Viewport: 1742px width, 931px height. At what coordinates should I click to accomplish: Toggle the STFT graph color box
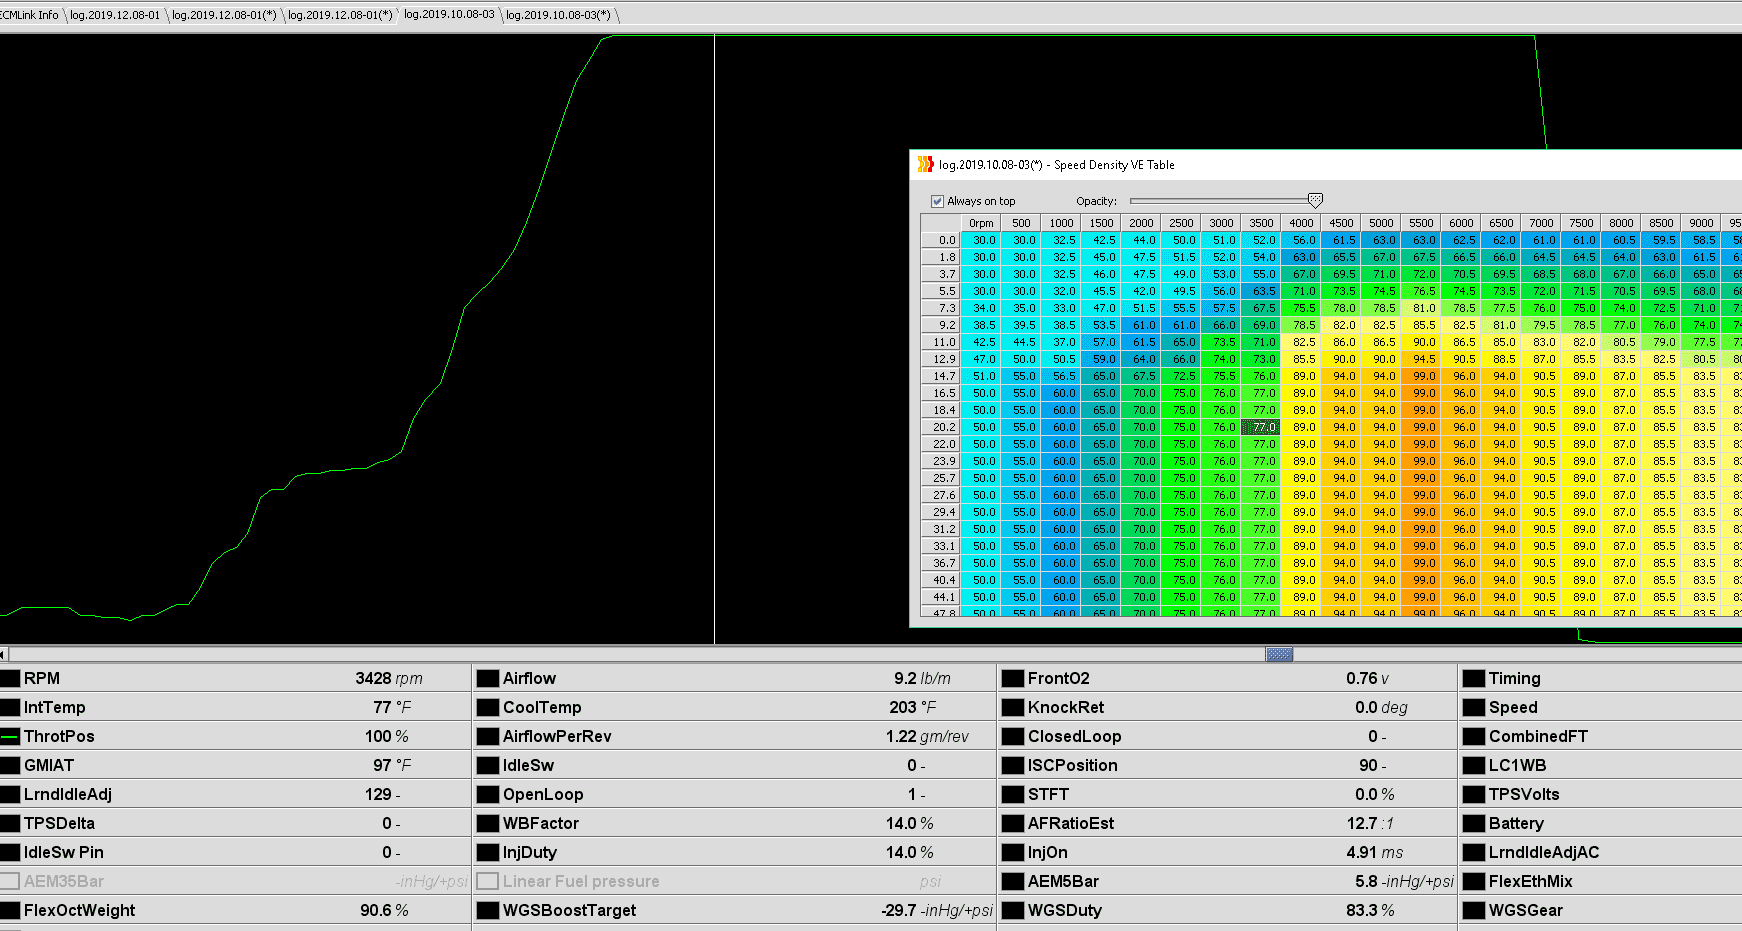1013,794
